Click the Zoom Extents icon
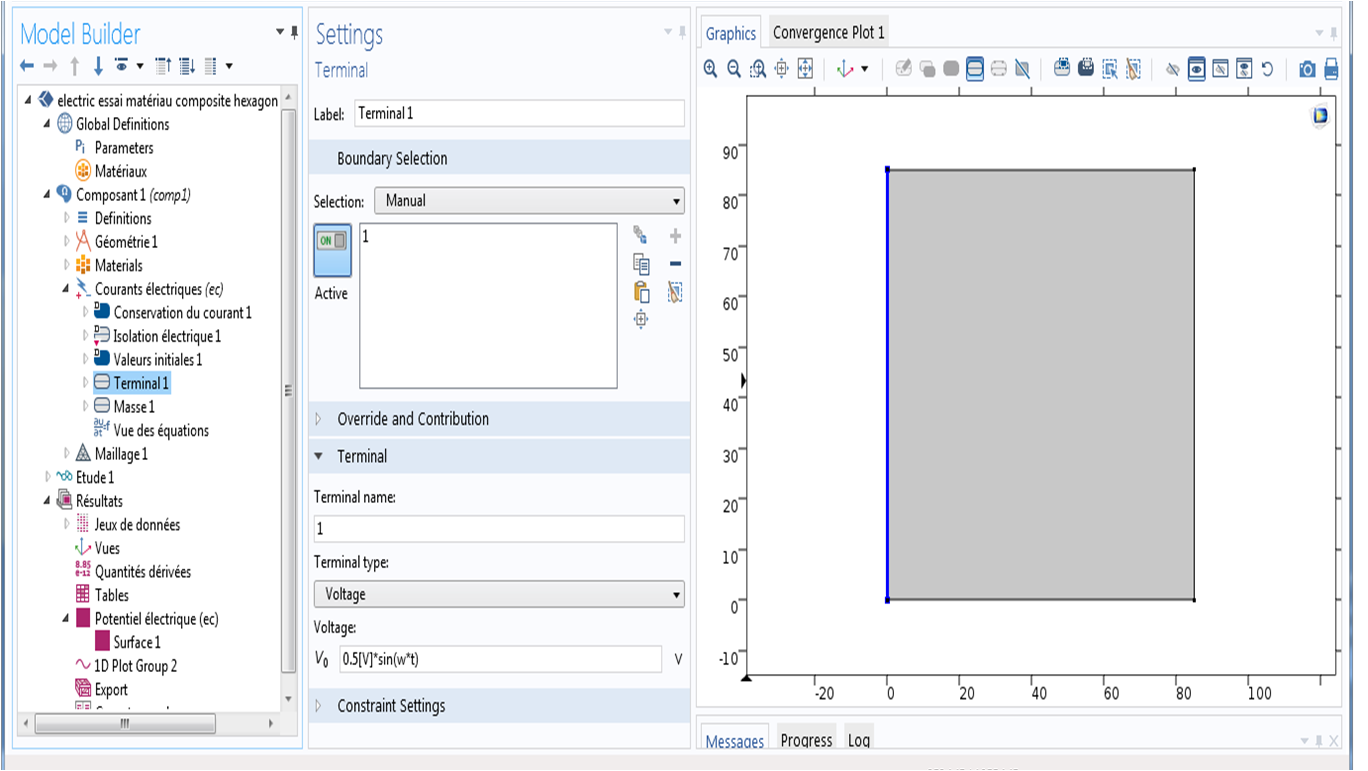 pos(805,69)
